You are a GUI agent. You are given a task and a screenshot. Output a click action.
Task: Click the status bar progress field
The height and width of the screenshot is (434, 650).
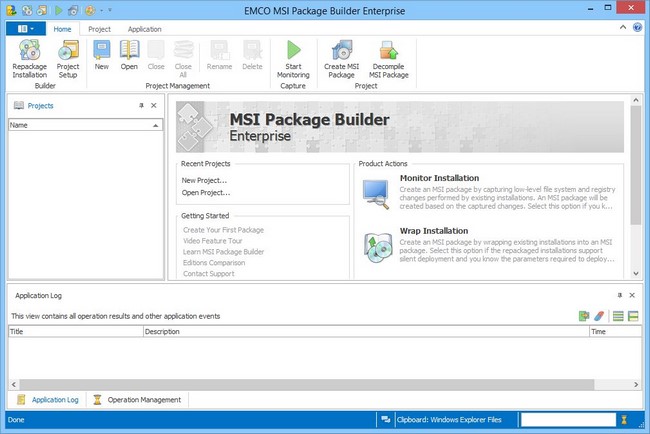pyautogui.click(x=568, y=420)
